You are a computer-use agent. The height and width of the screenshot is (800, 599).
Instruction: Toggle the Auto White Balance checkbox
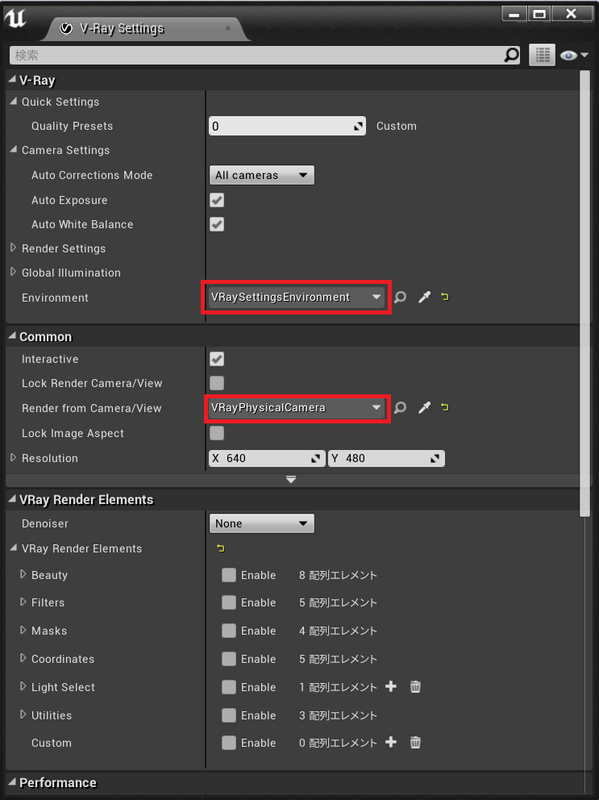(217, 224)
